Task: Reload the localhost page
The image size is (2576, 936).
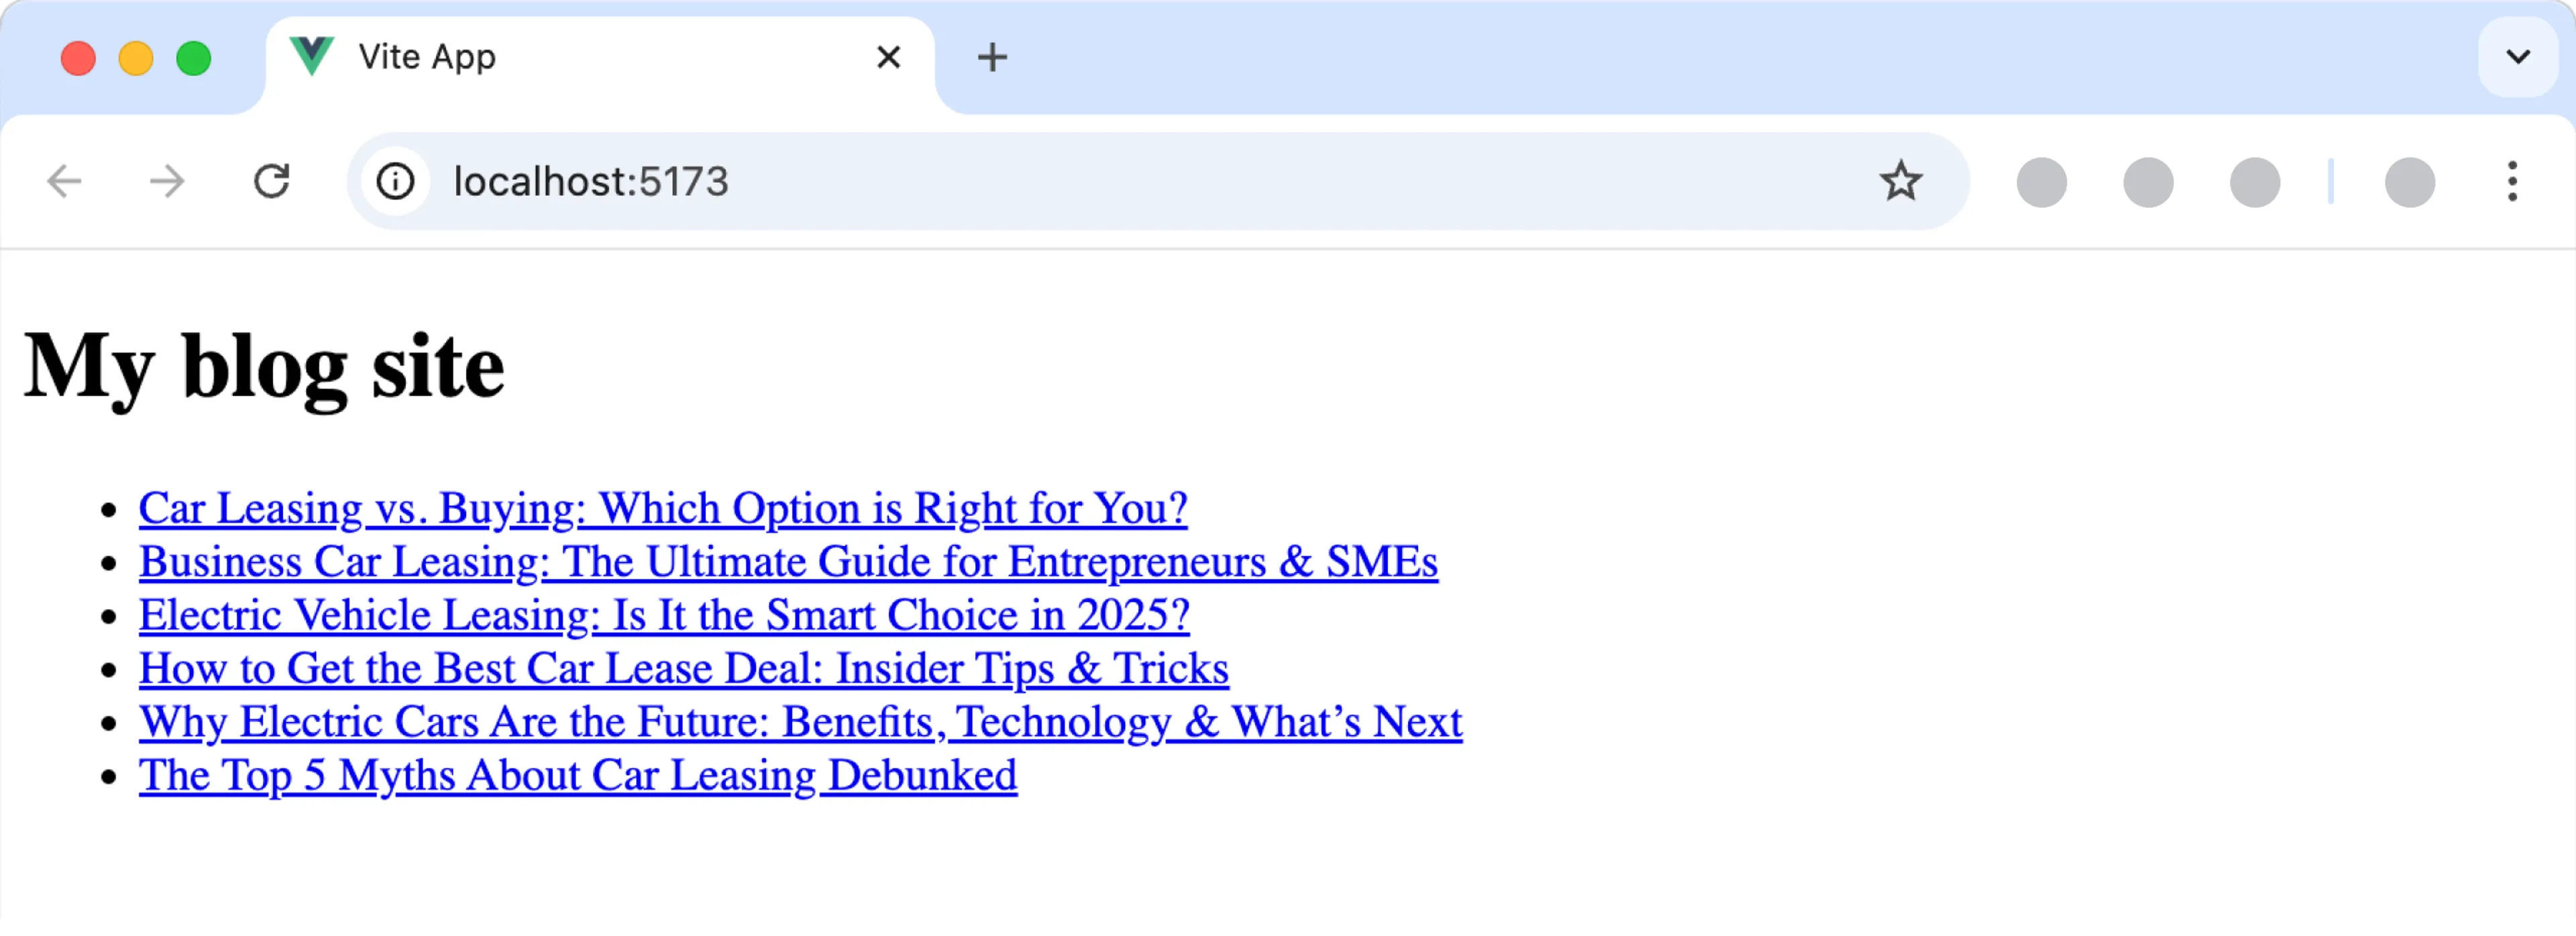Action: click(271, 181)
